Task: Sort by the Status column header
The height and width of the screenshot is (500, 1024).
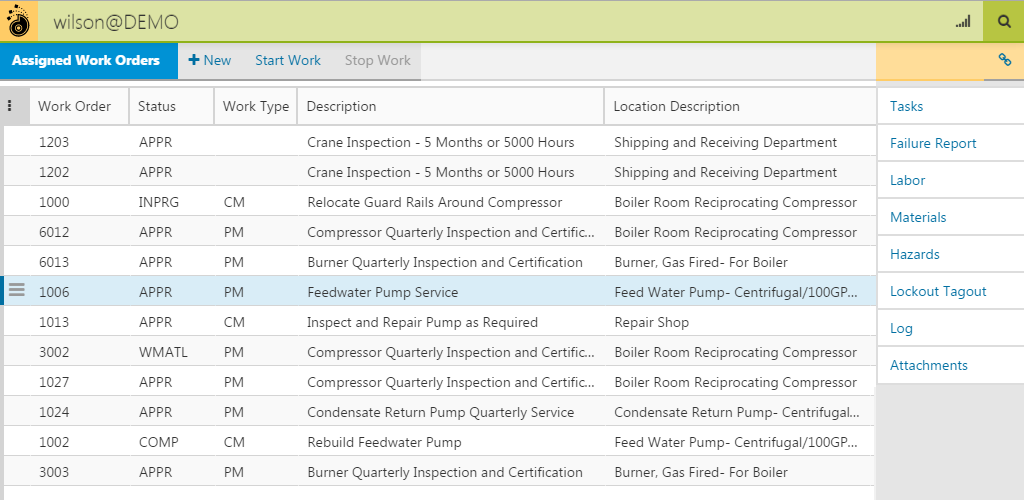Action: point(157,106)
